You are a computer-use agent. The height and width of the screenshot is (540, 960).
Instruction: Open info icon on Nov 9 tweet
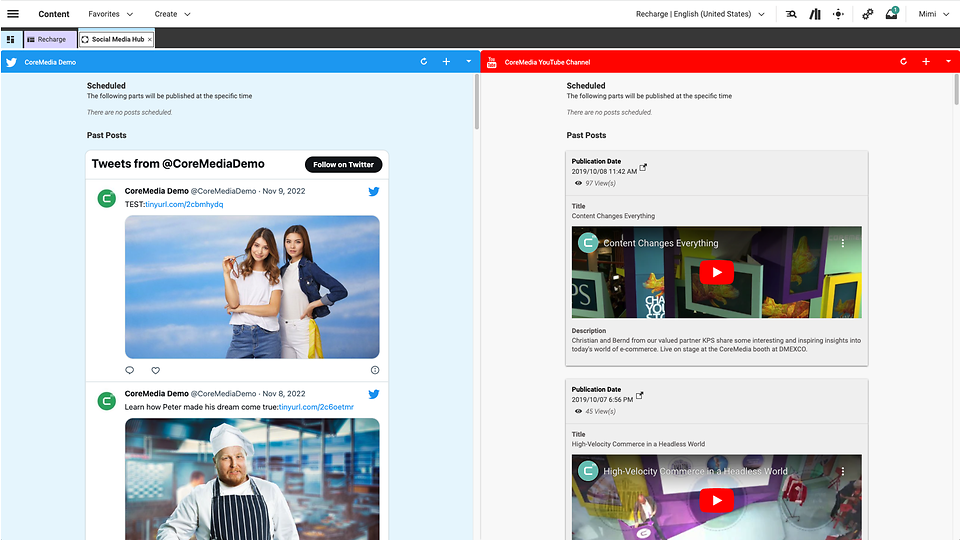pos(375,370)
